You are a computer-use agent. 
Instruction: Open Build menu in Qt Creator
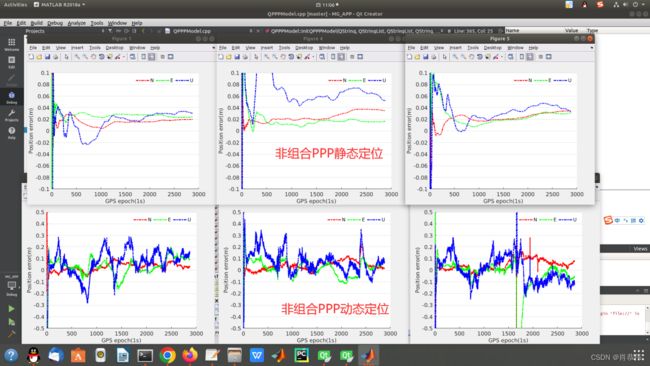(36, 23)
